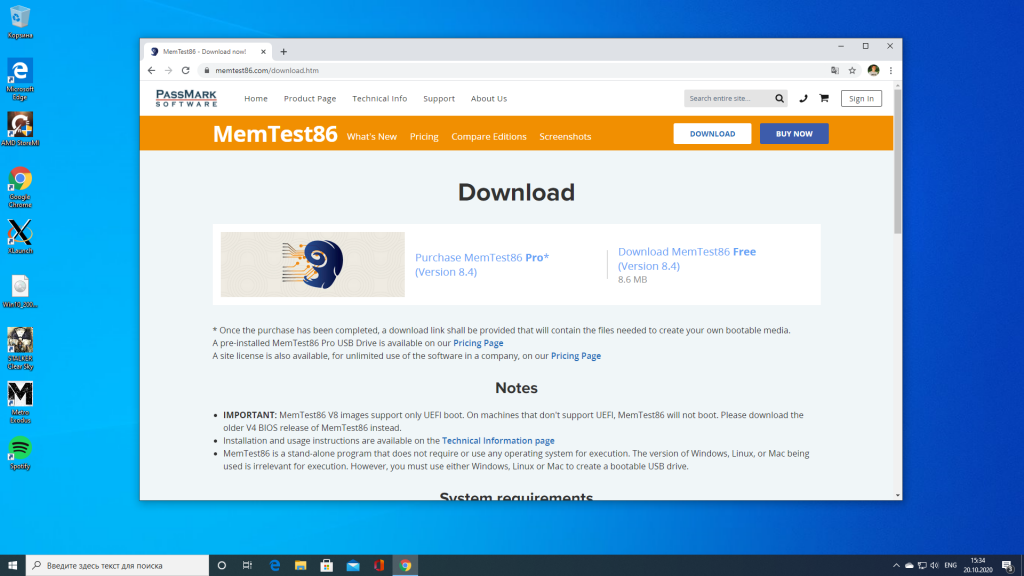Screen dimensions: 1024x576
Task: Reload the page with the refresh icon
Action: point(185,71)
